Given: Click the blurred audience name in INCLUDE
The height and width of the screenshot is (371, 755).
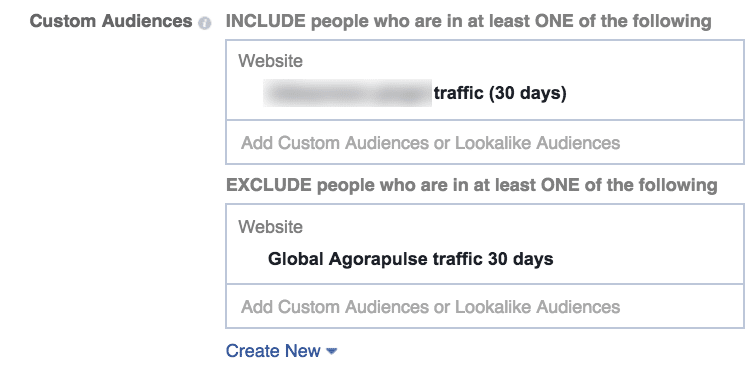Looking at the screenshot, I should (347, 93).
